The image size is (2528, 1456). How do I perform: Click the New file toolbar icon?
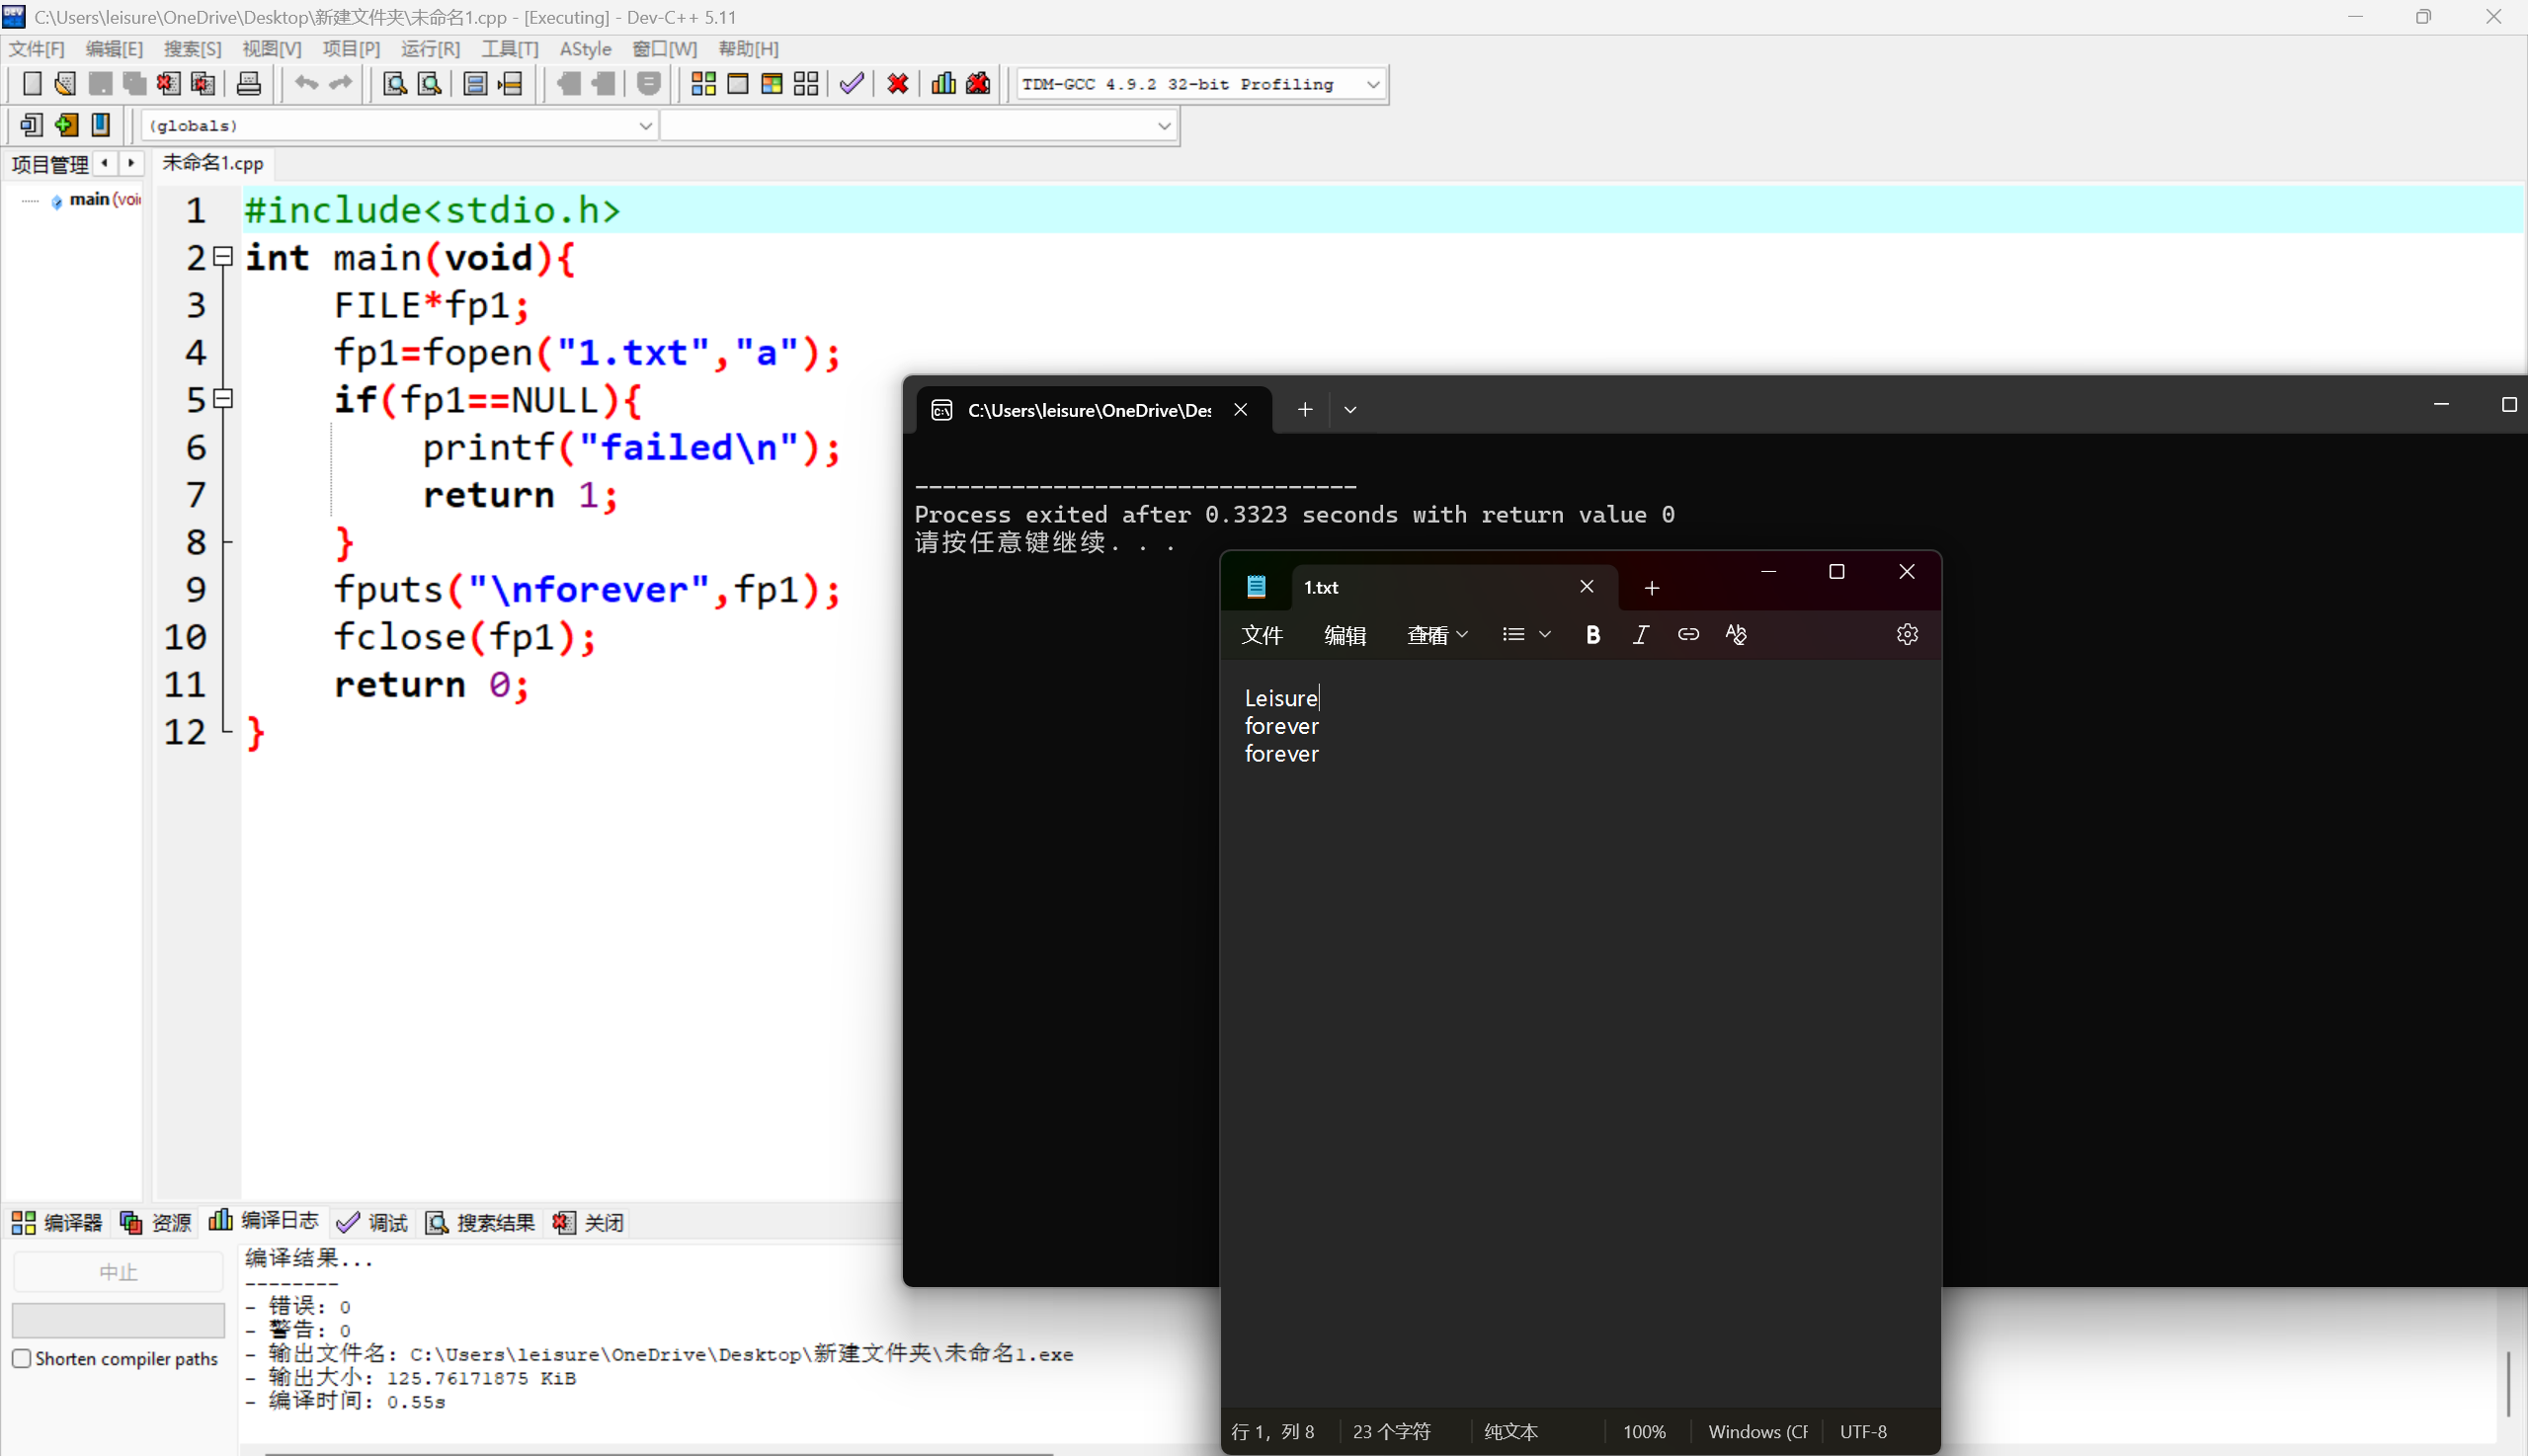tap(31, 84)
